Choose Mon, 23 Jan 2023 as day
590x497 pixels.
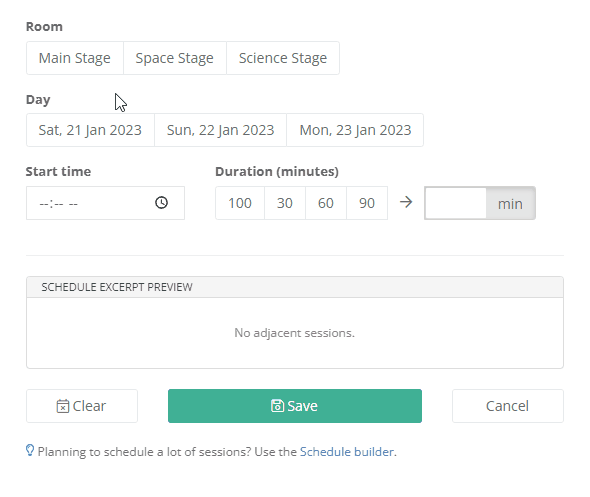(355, 130)
